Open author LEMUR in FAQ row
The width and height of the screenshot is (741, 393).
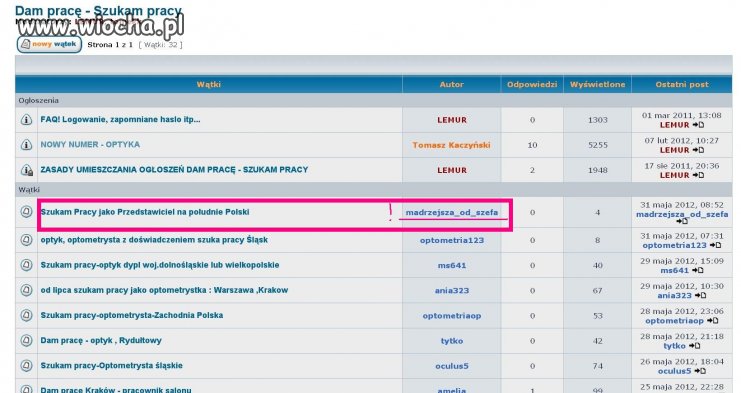tap(452, 120)
